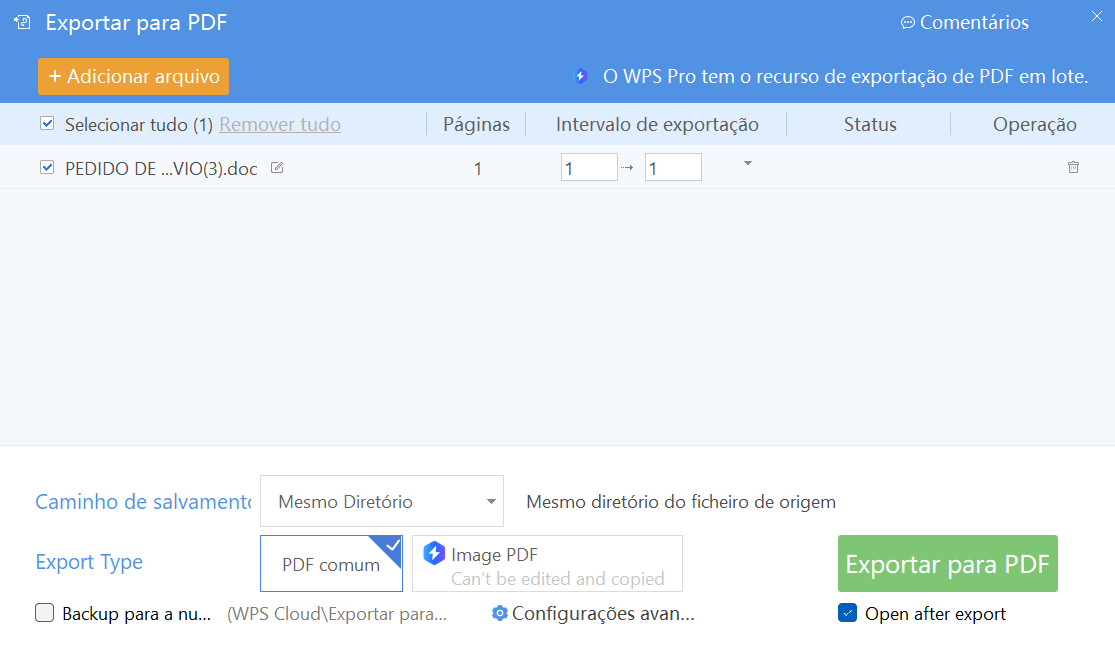
Task: Click Adicionar arquivo to add a file
Action: coord(133,75)
